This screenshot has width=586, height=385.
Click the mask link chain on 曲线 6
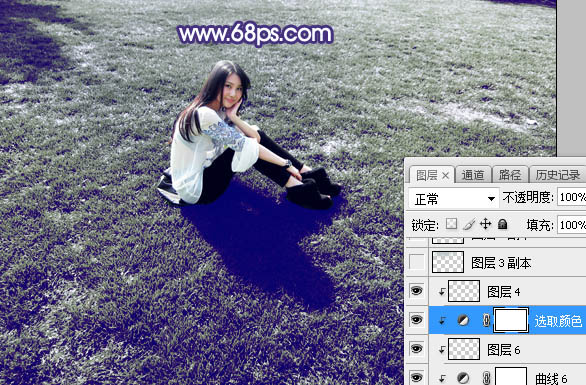click(x=486, y=378)
